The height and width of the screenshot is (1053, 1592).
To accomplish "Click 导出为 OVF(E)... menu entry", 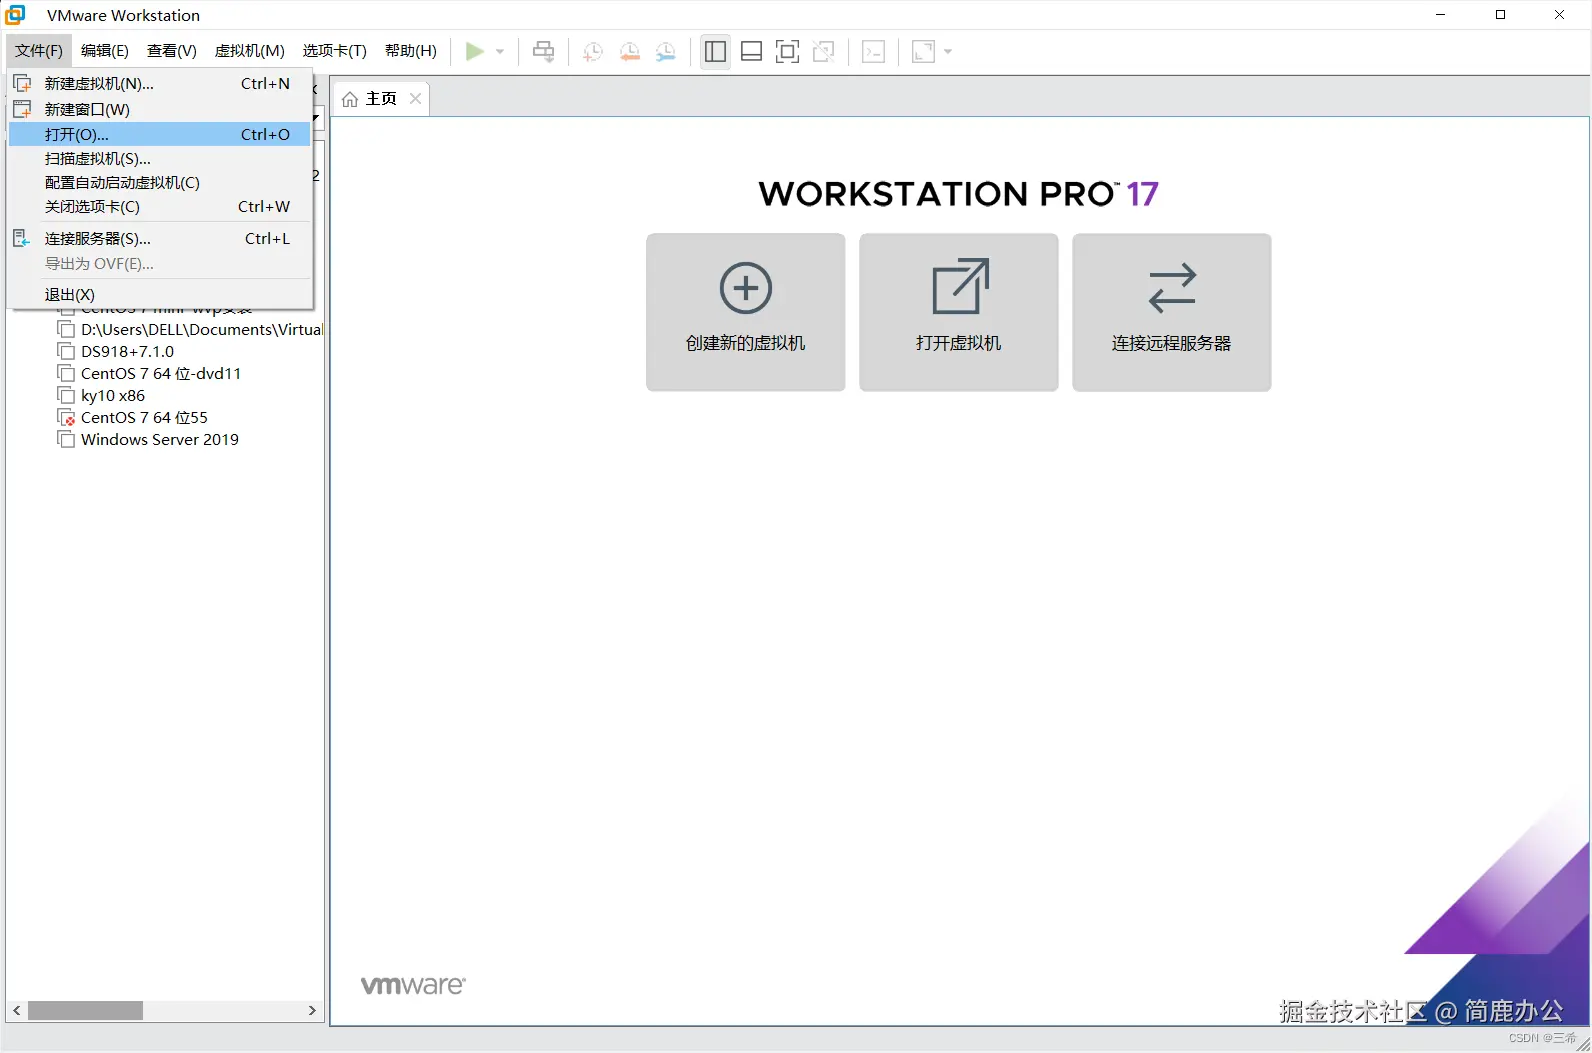I will click(160, 264).
